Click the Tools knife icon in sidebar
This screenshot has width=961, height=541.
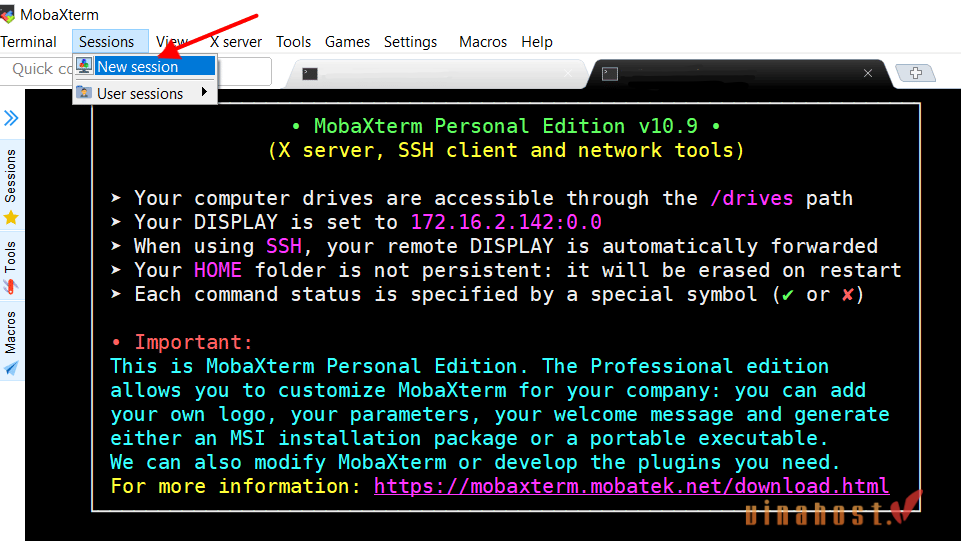click(10, 286)
